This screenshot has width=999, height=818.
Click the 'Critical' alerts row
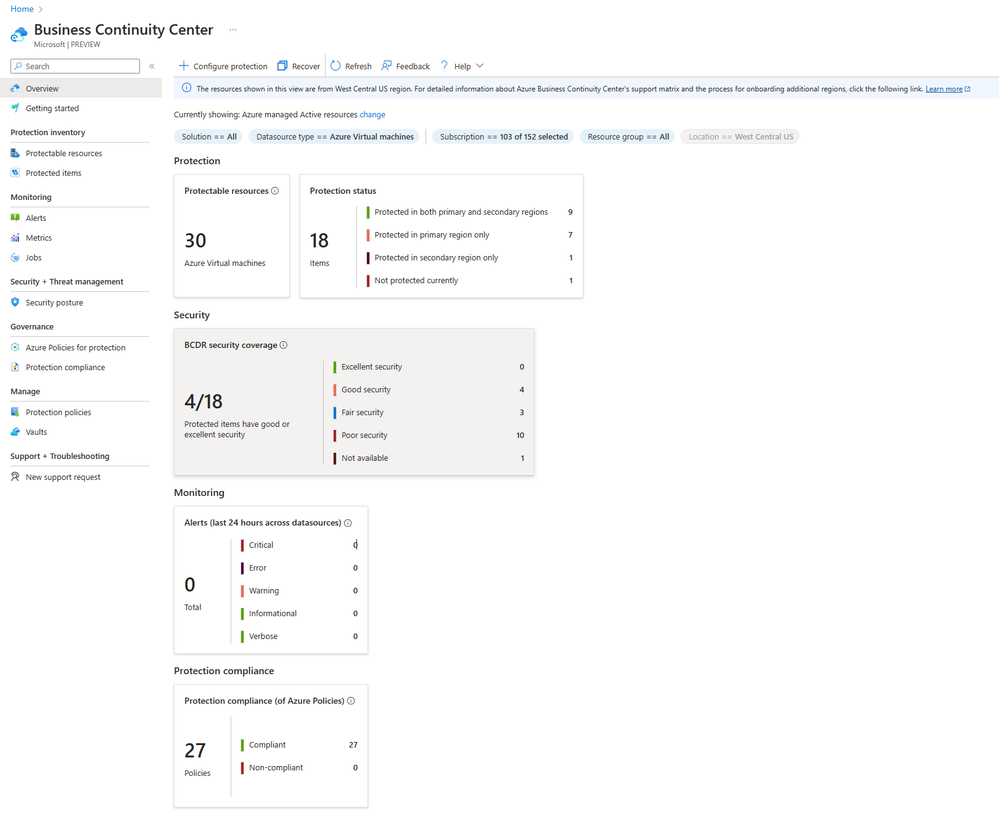pyautogui.click(x=299, y=545)
